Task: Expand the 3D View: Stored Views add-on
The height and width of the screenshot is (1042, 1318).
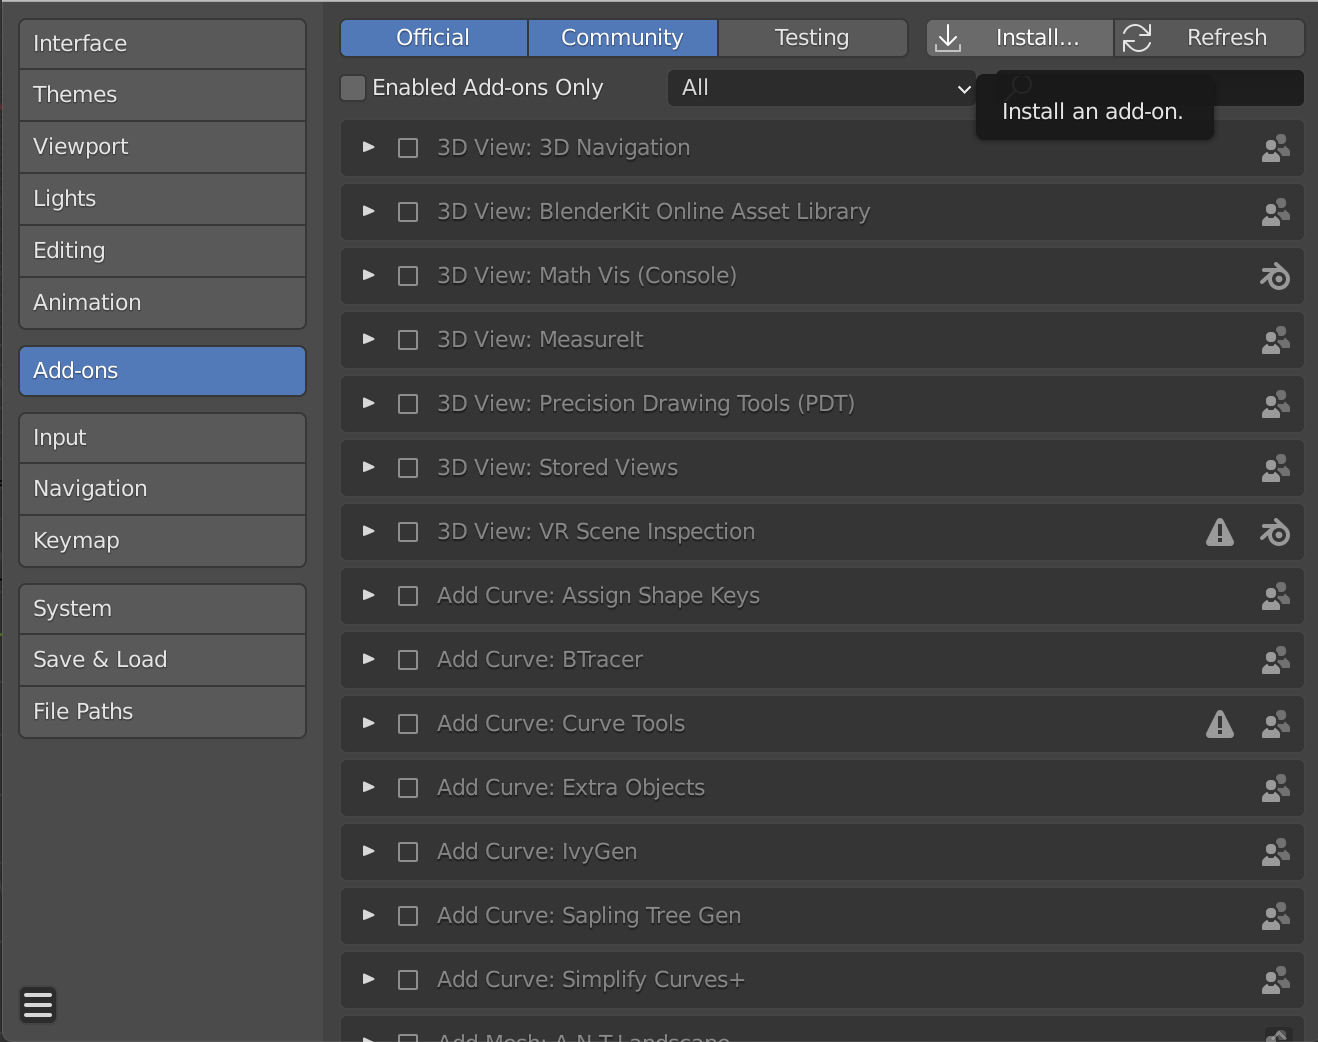Action: [367, 468]
